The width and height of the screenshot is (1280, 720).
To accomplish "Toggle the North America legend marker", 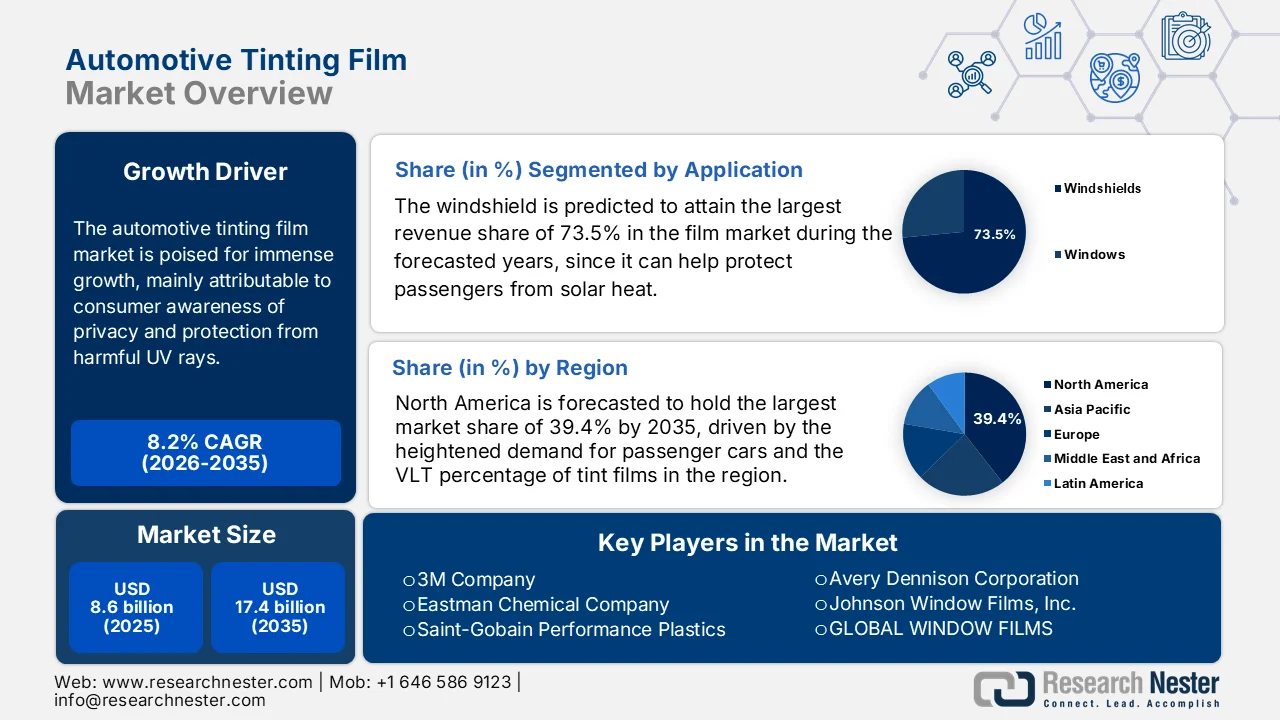I will [1046, 384].
